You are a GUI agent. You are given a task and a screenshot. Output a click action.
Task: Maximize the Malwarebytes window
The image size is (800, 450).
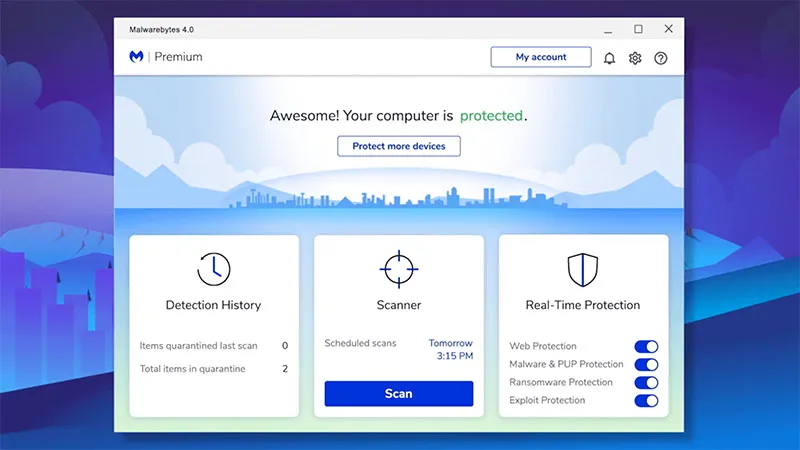click(638, 29)
